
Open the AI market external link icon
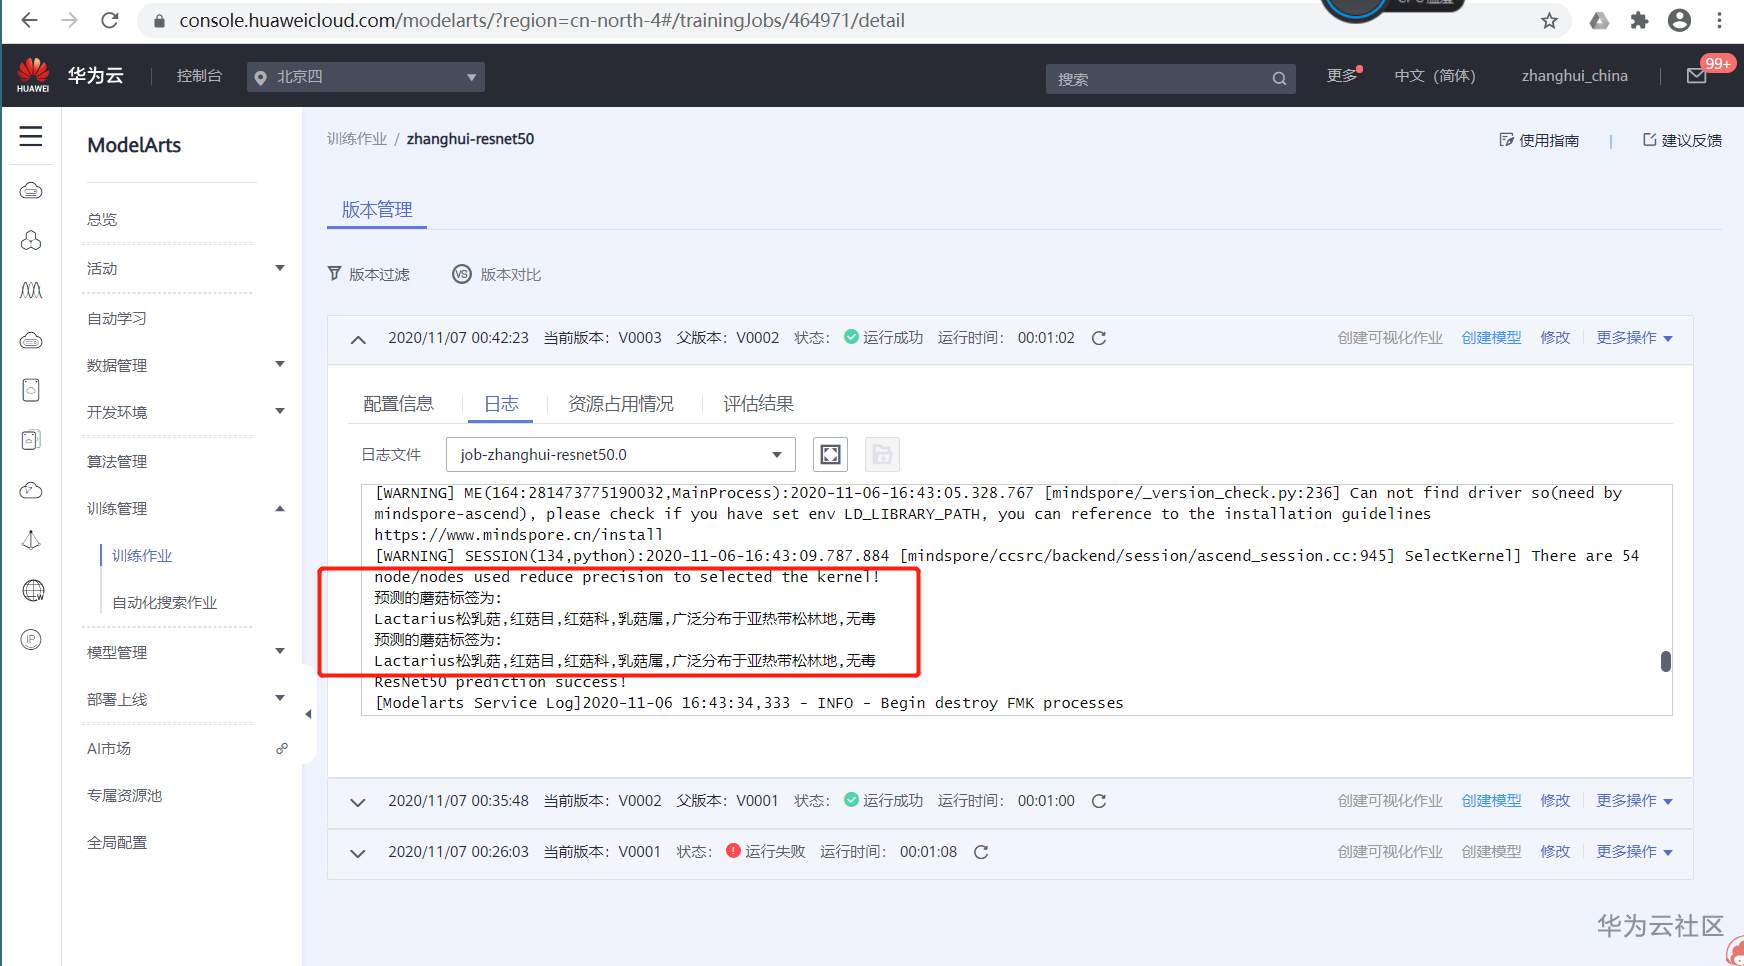click(x=282, y=748)
